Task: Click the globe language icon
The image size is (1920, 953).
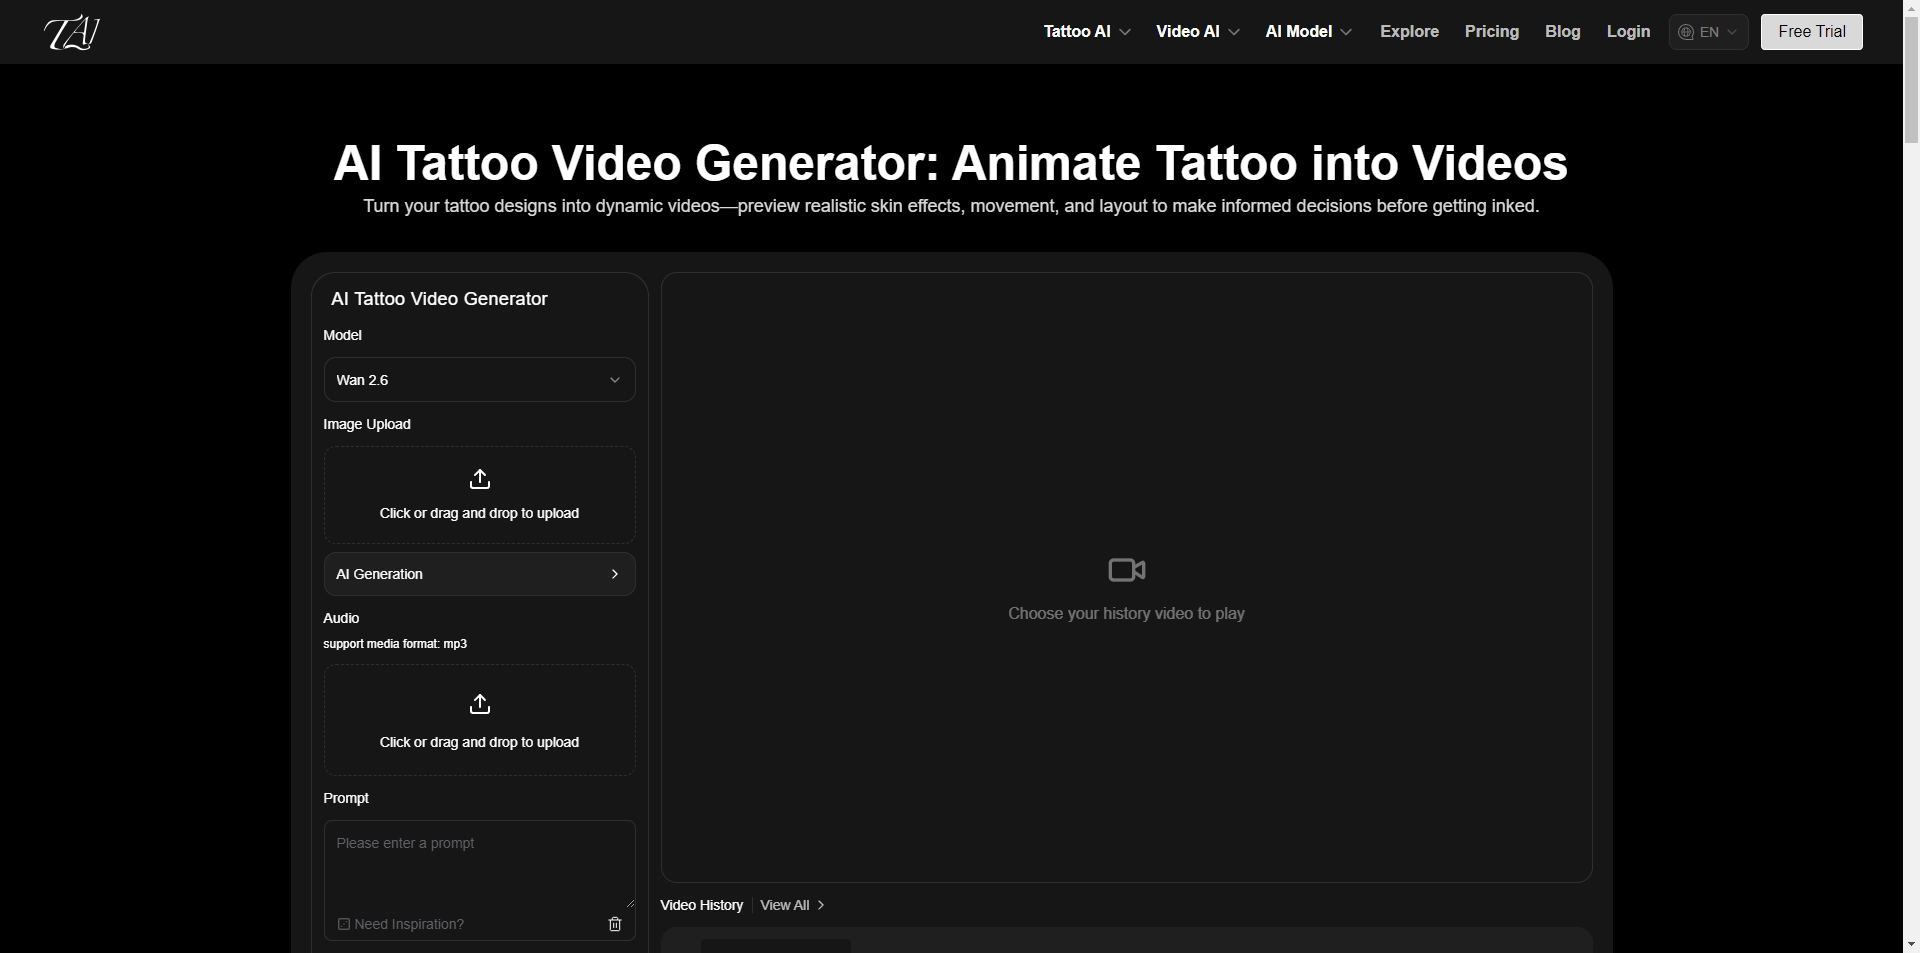Action: point(1686,32)
